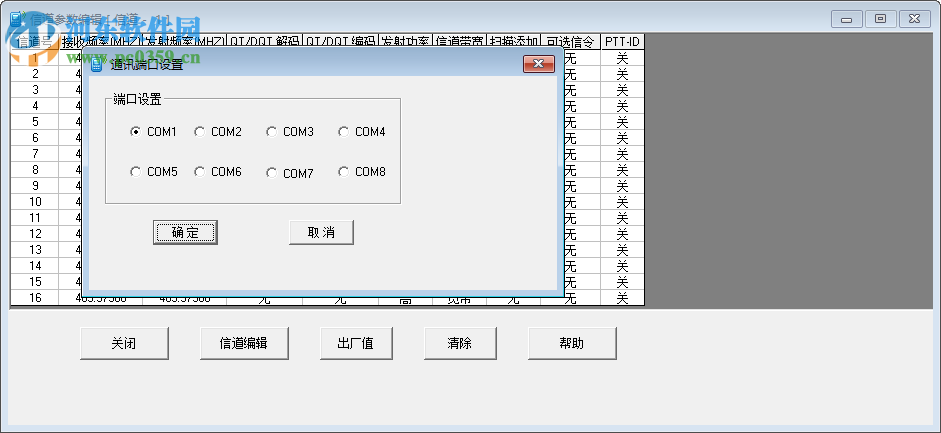Minimize the channel parameter window
Screen dimensions: 941x433
(x=847, y=19)
